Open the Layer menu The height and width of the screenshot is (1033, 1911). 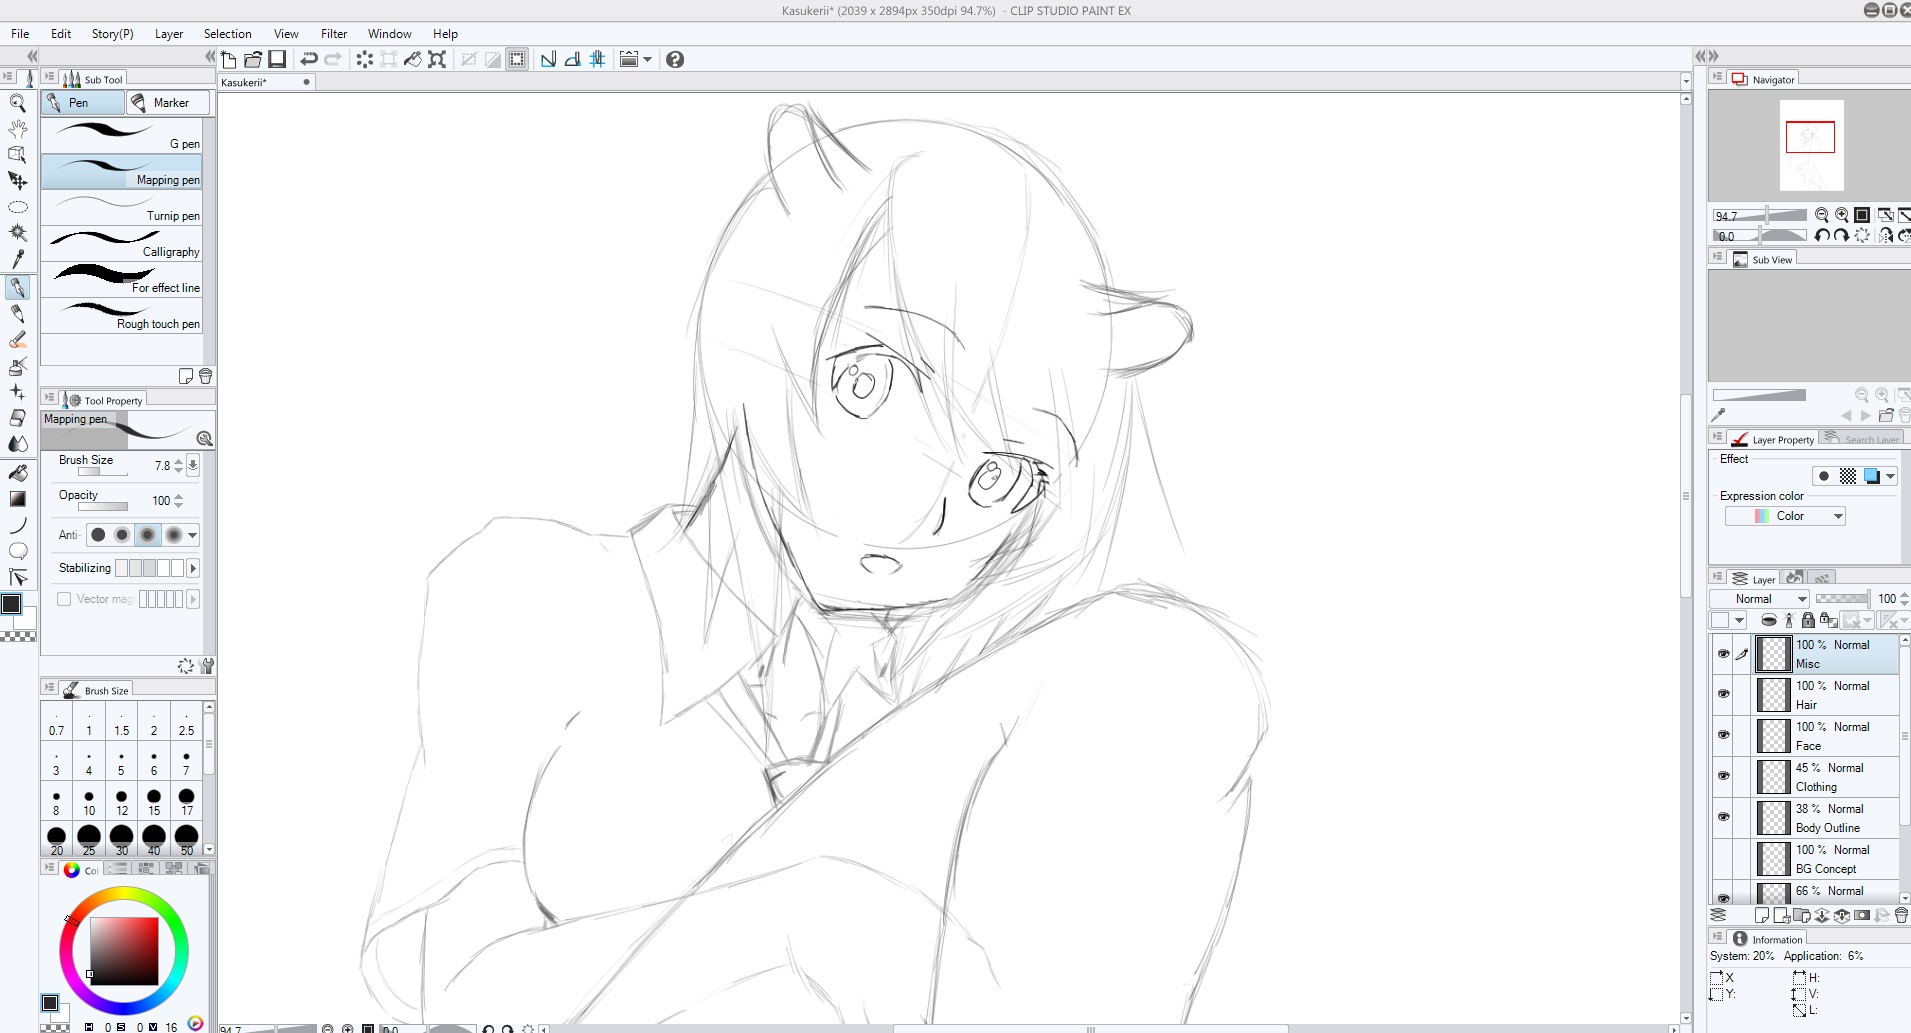(169, 33)
